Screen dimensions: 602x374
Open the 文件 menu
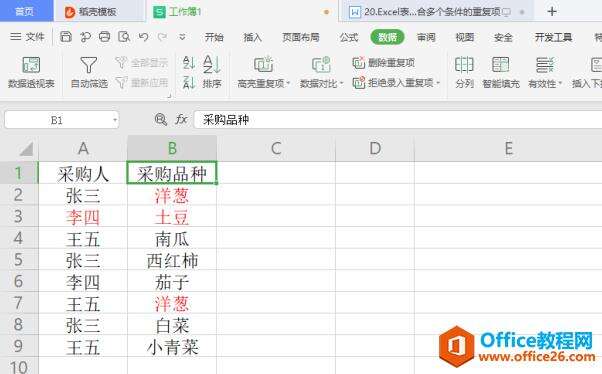tap(27, 37)
